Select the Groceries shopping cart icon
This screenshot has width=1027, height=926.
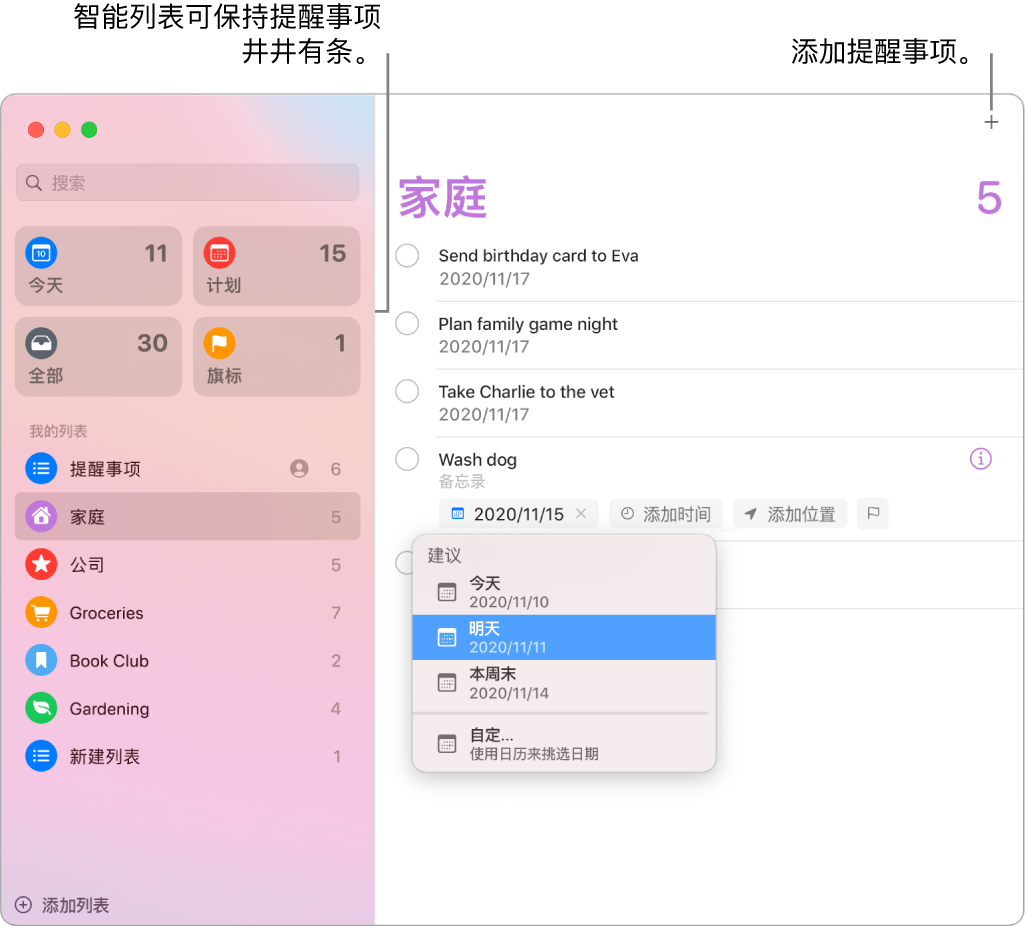coord(41,612)
